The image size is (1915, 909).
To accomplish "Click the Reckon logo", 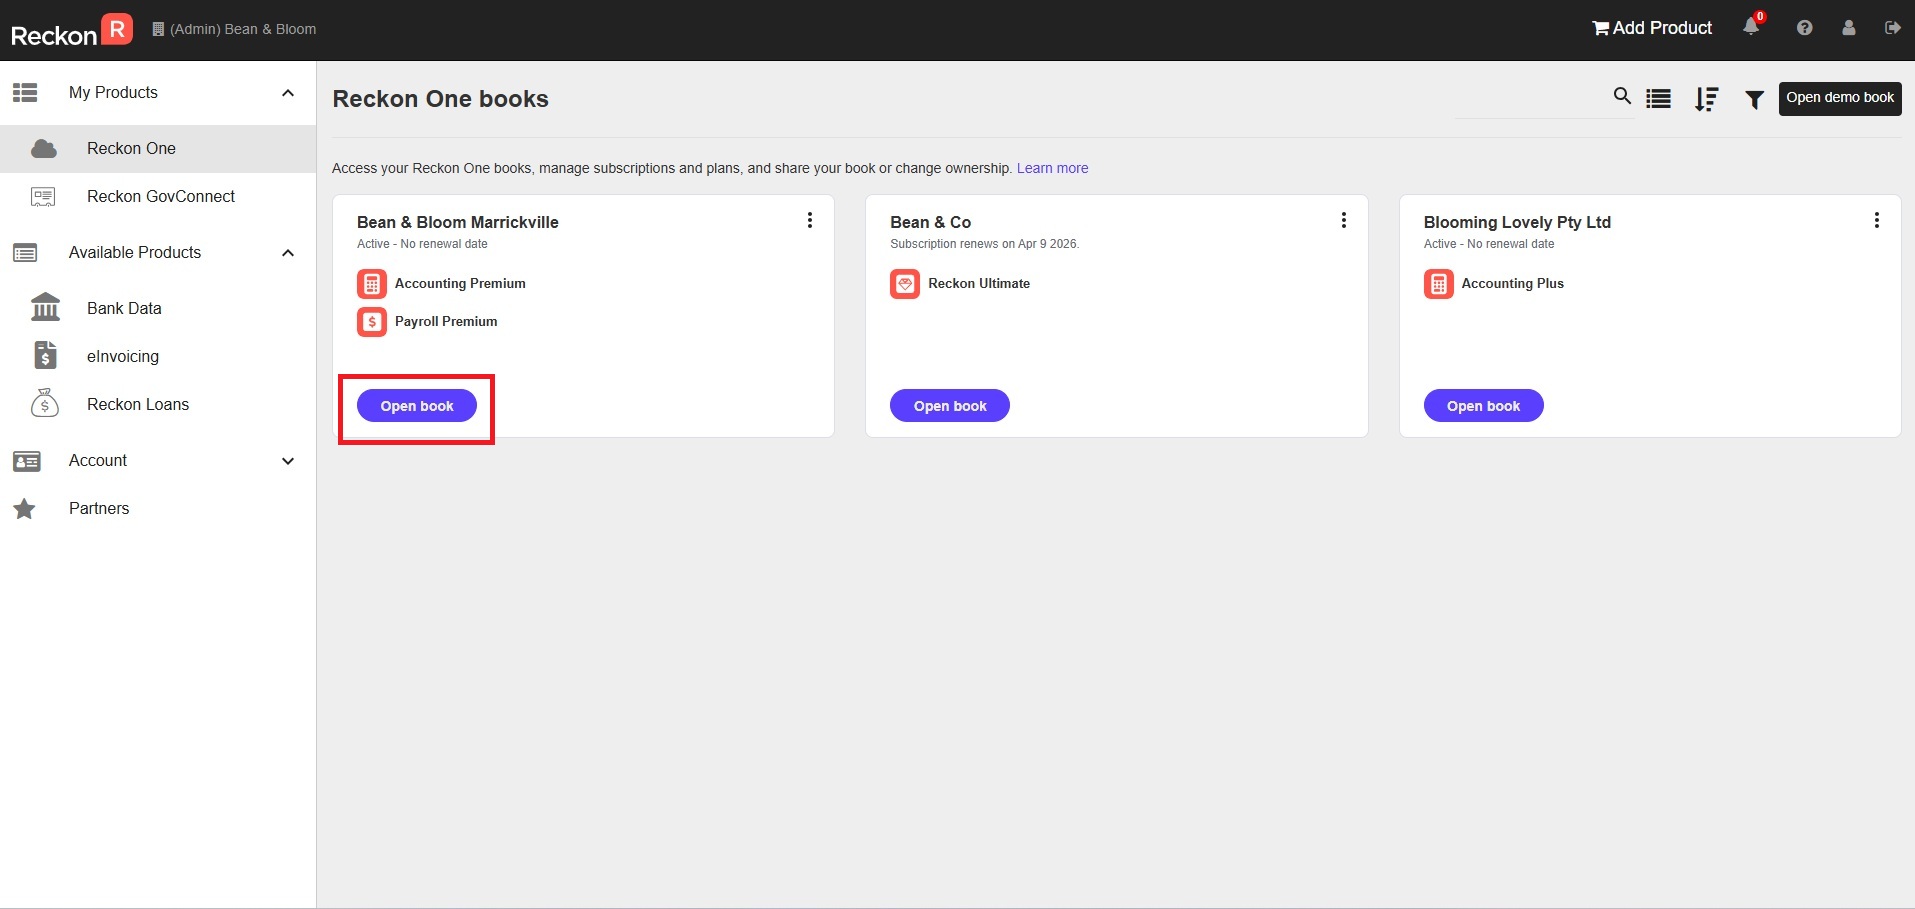I will click(x=71, y=31).
